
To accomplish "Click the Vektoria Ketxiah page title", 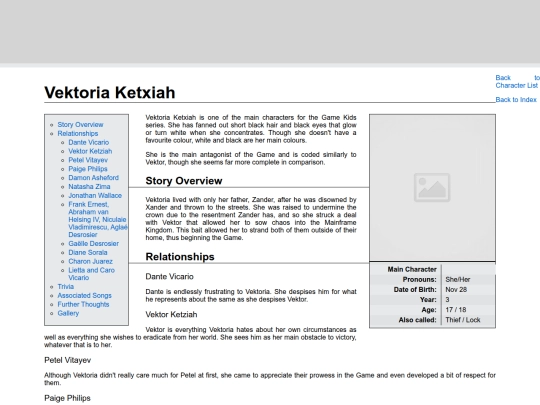I will click(x=110, y=92).
